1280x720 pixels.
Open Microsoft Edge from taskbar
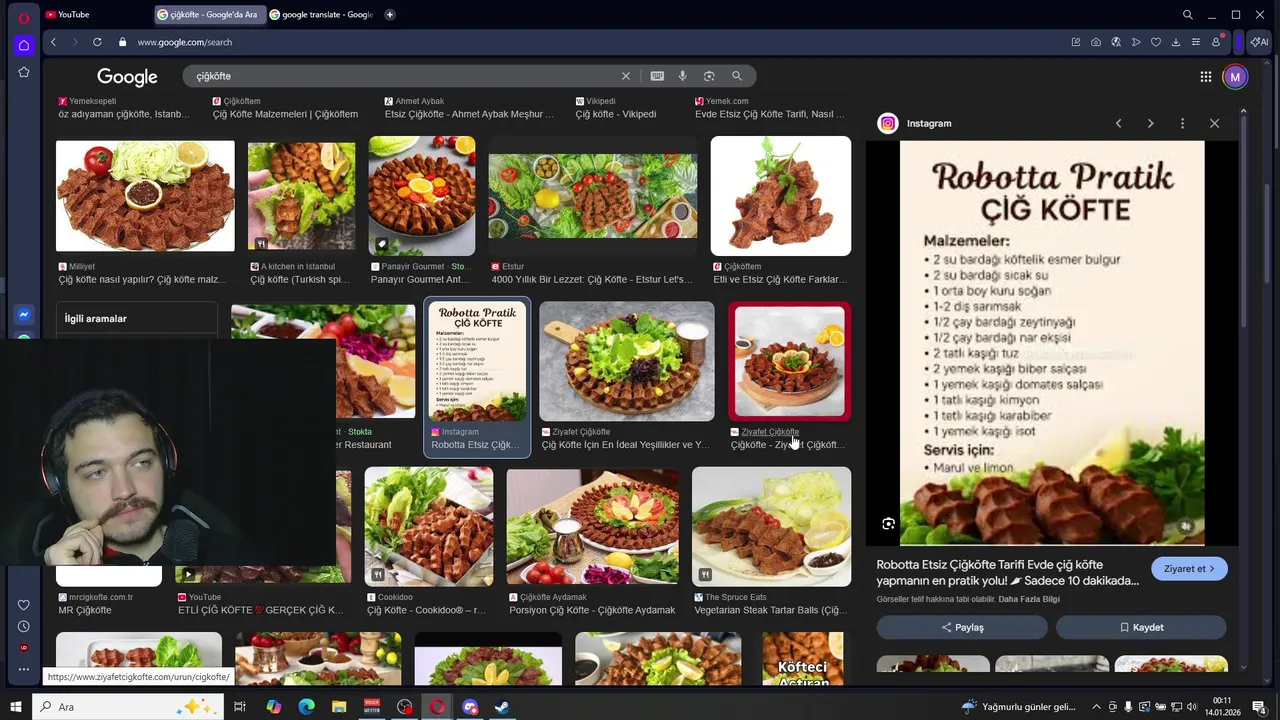click(306, 707)
